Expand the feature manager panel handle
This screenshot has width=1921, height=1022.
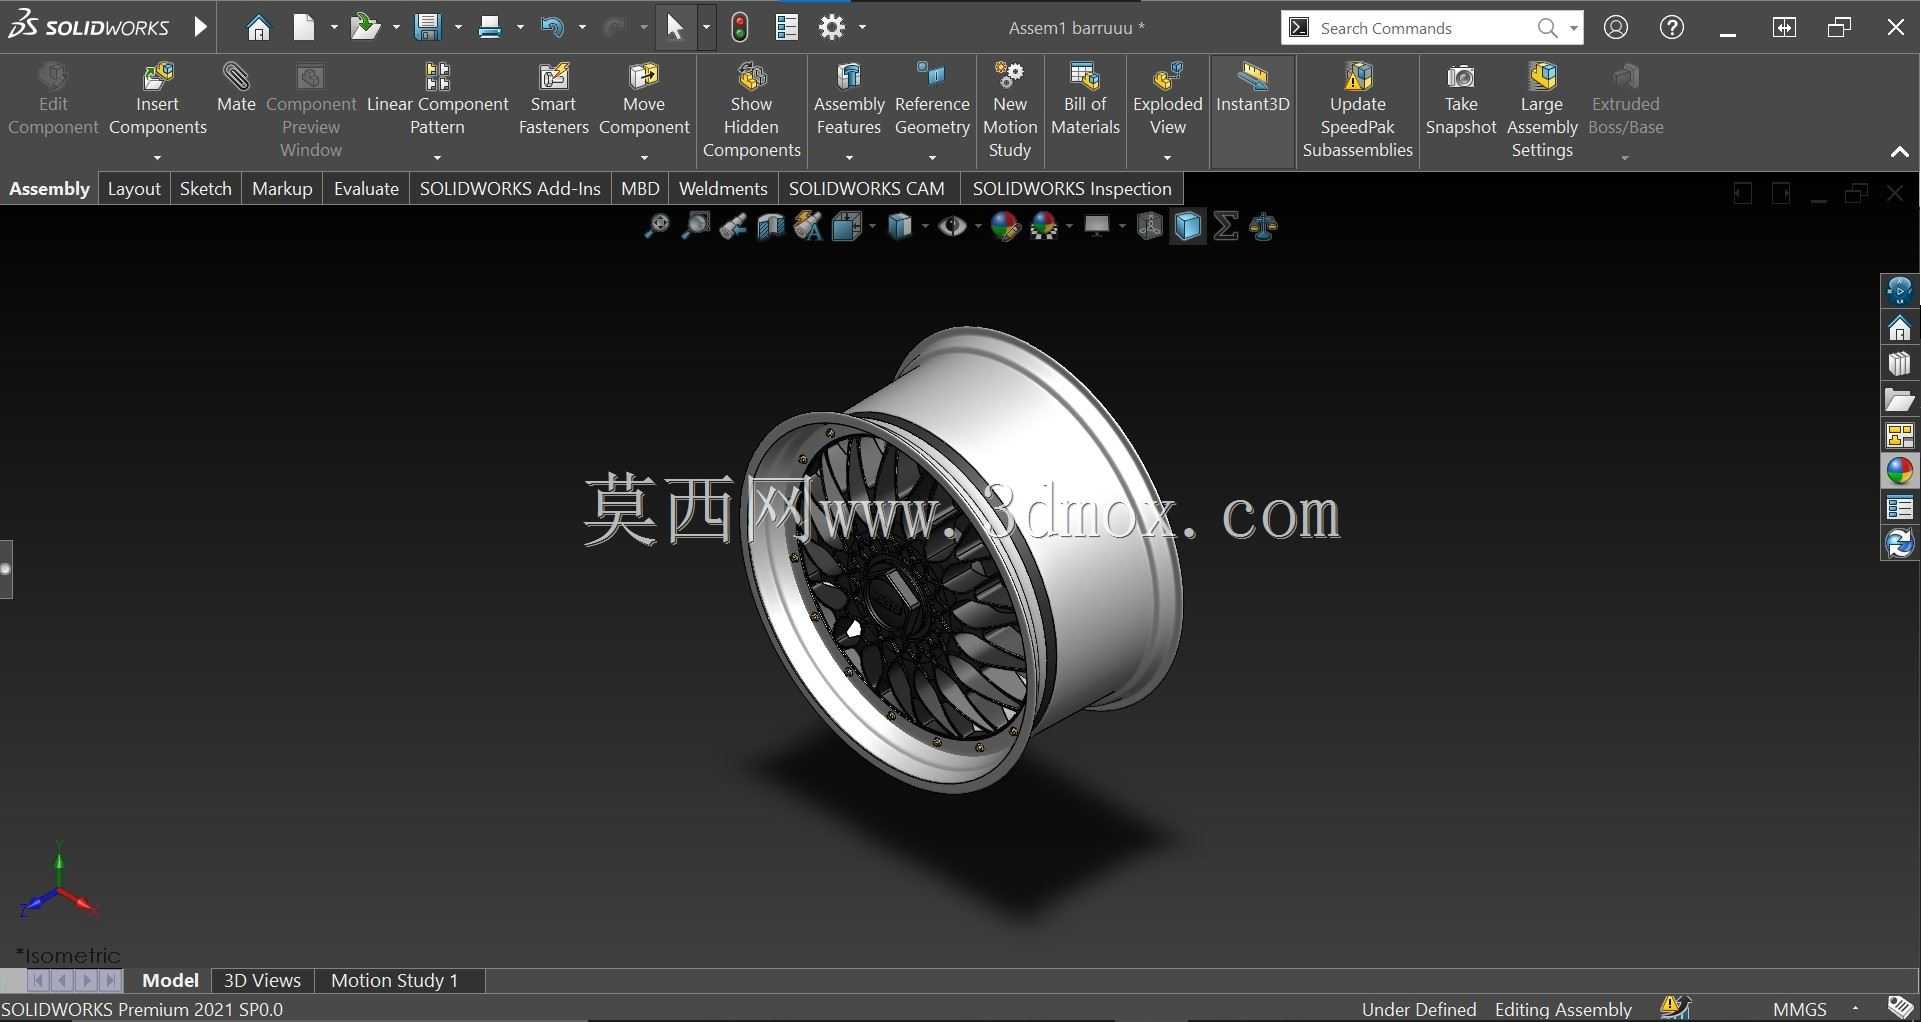[6, 569]
